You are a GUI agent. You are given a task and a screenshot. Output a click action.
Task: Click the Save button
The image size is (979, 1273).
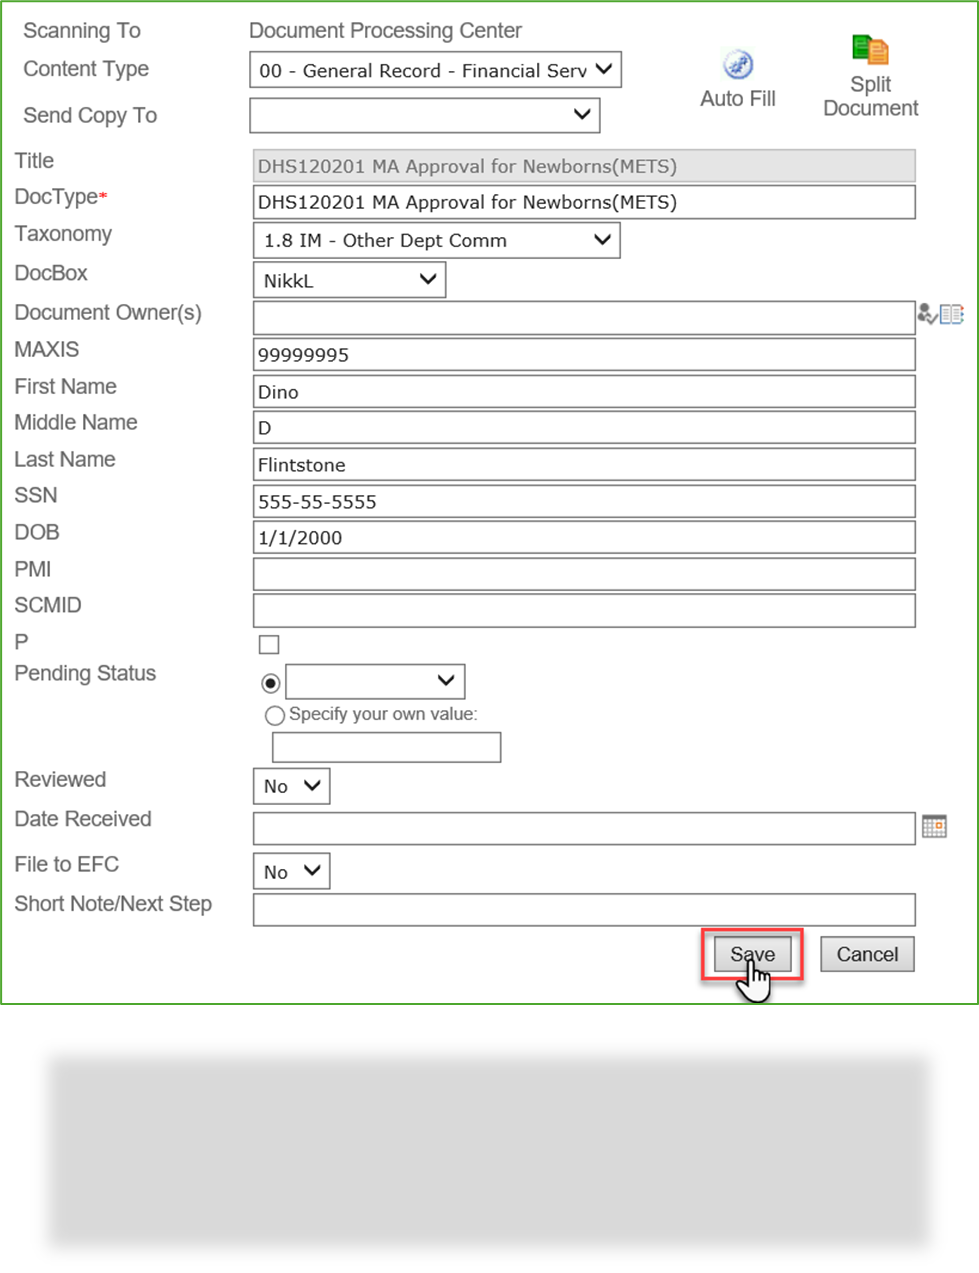[751, 954]
